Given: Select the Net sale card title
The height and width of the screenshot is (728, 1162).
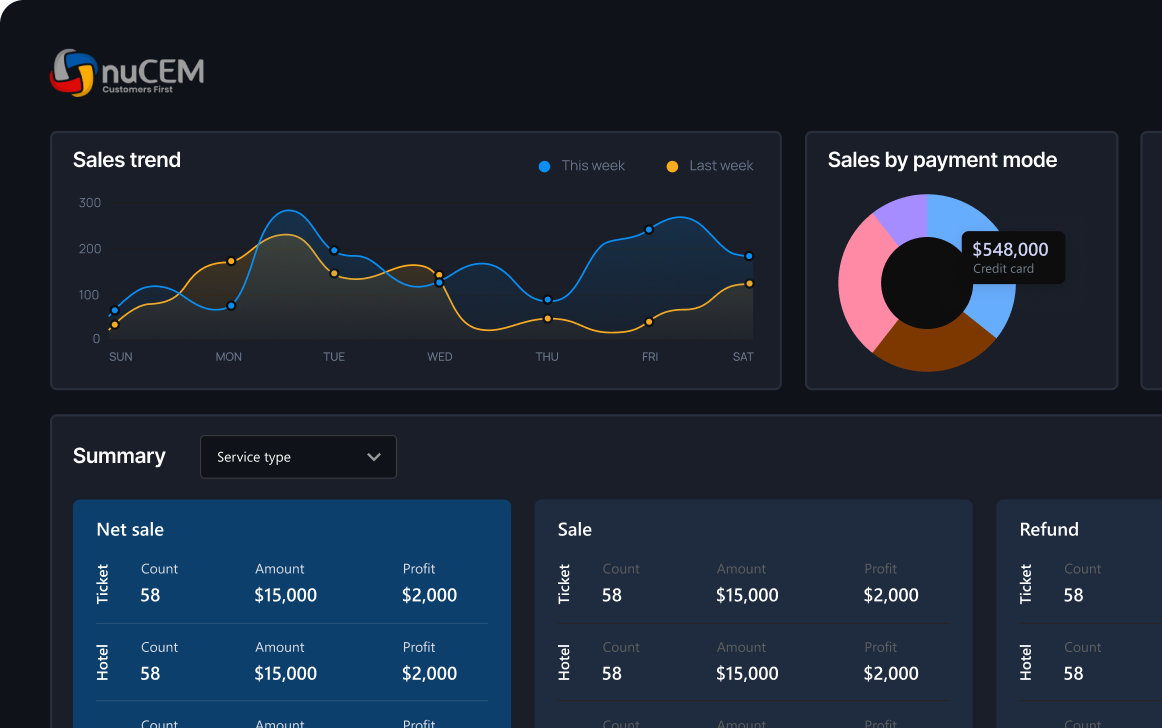Looking at the screenshot, I should pyautogui.click(x=130, y=529).
